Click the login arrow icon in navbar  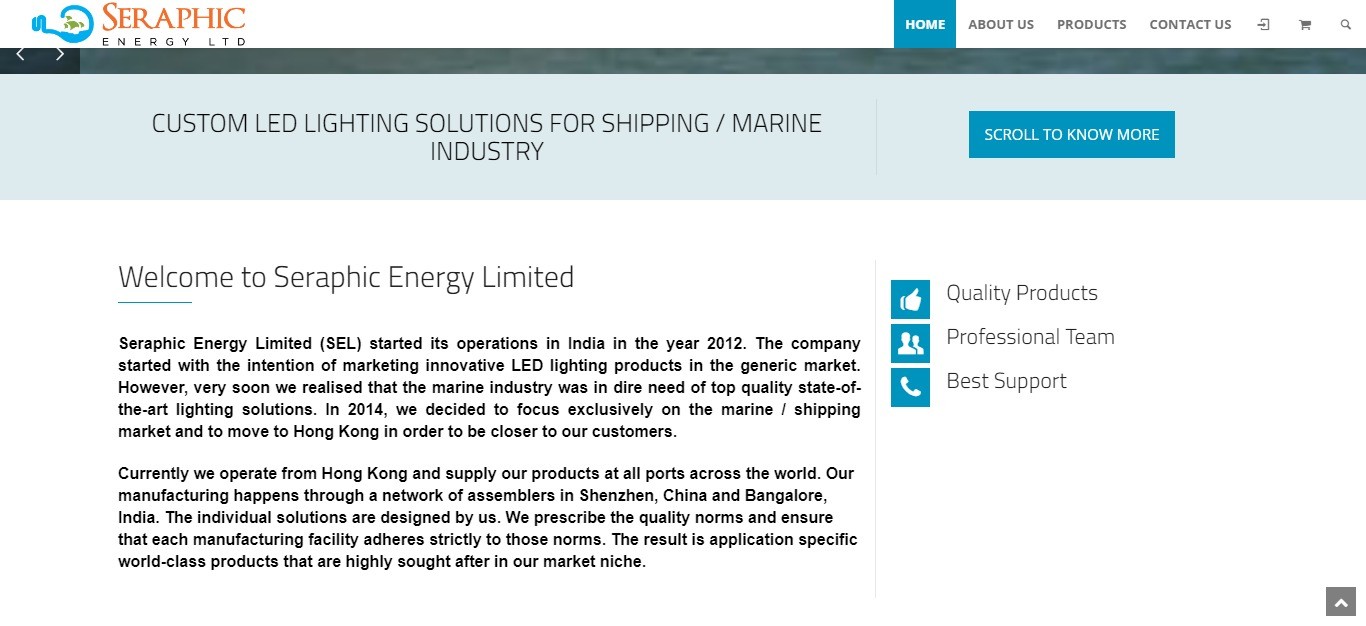[1264, 24]
